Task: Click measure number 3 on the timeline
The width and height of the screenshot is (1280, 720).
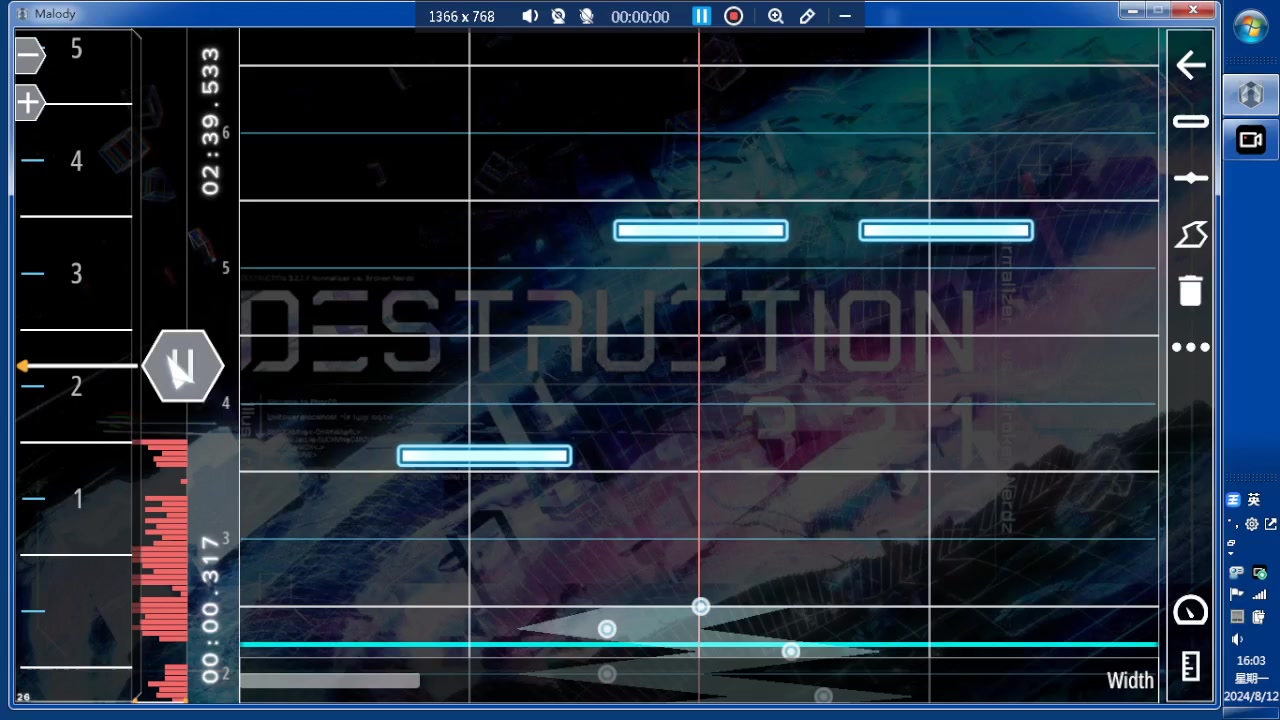Action: pyautogui.click(x=76, y=274)
